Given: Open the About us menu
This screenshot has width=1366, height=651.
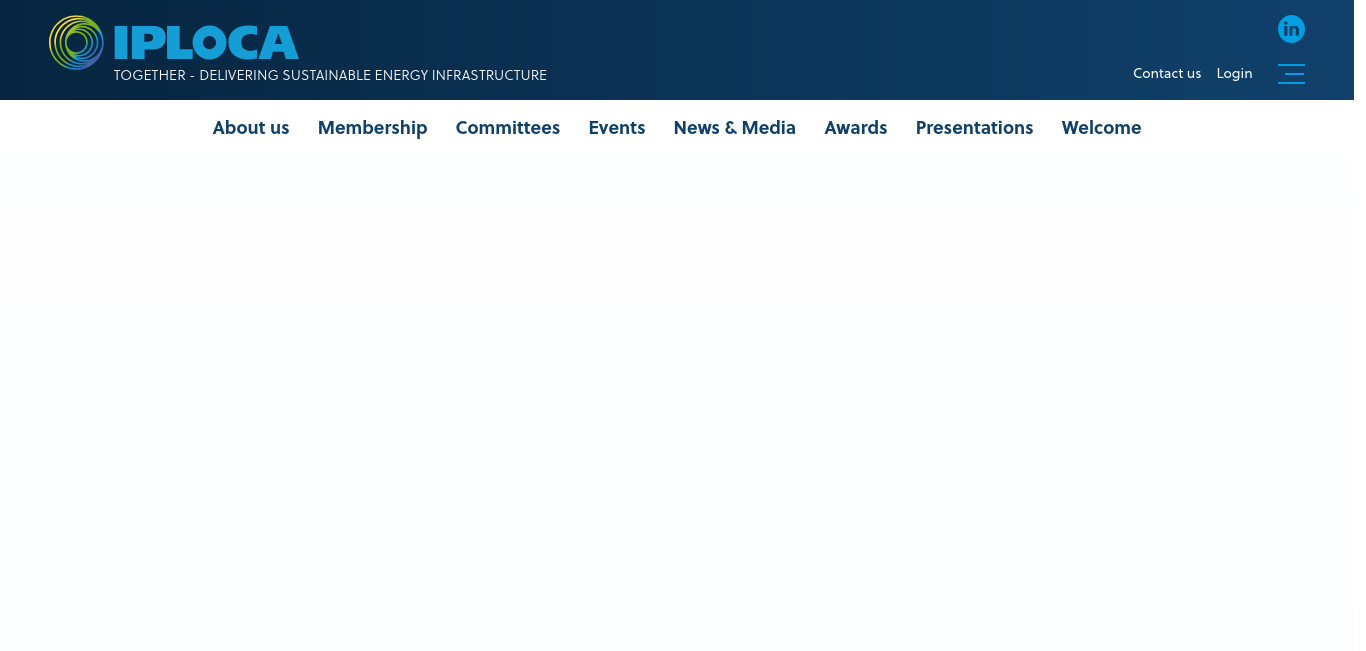Looking at the screenshot, I should pos(251,128).
